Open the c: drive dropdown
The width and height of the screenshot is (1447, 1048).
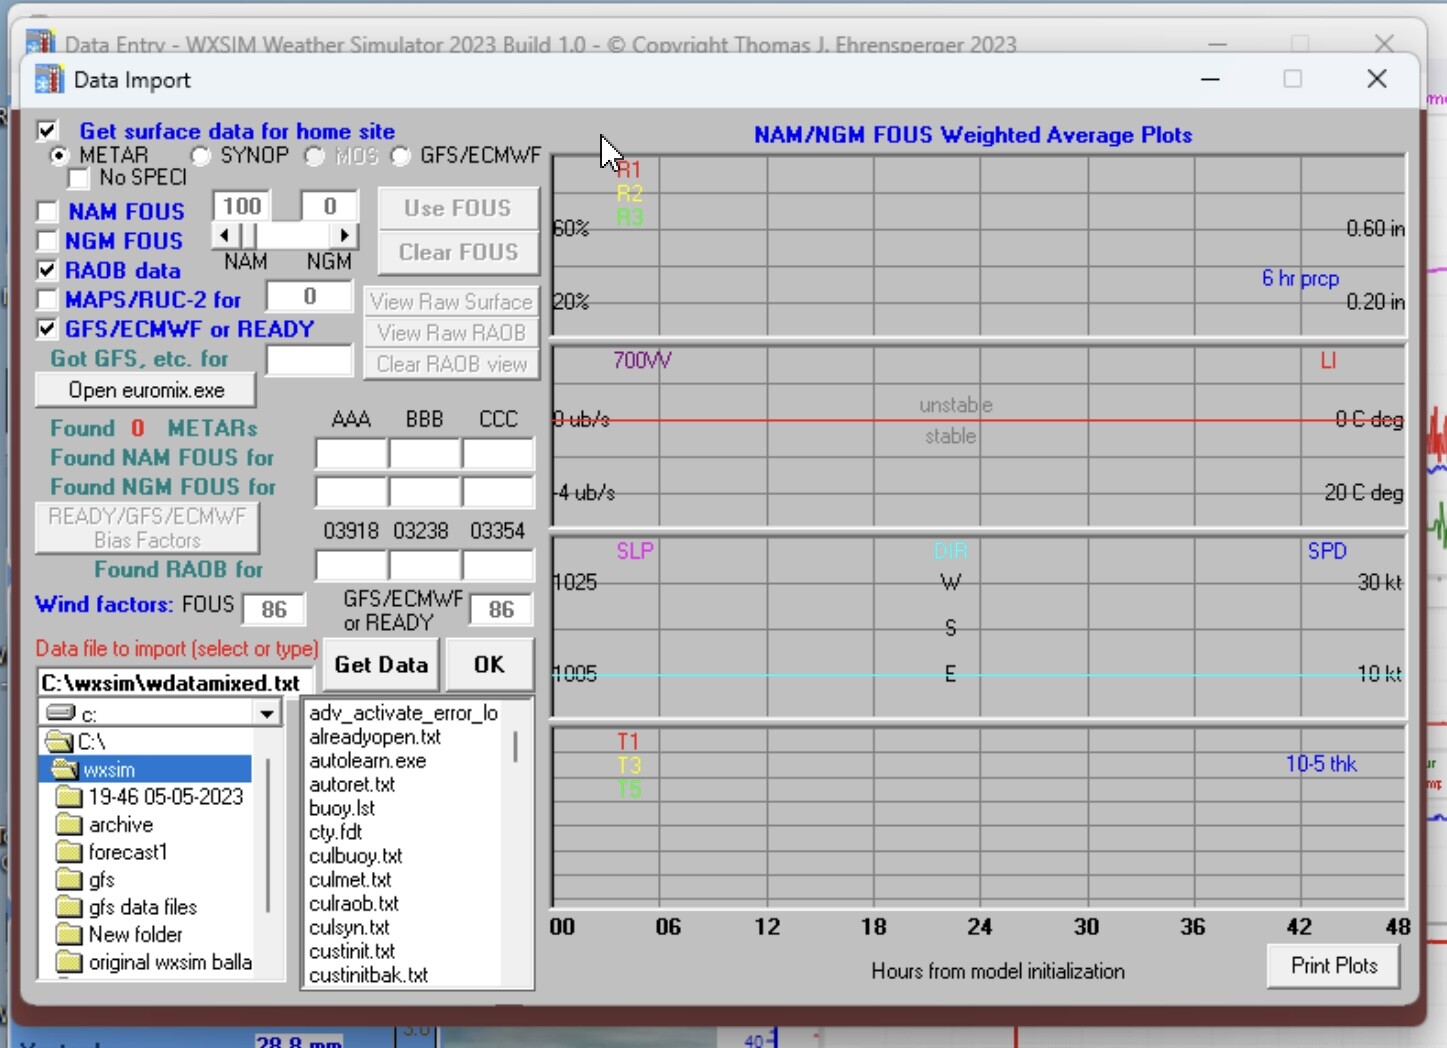(x=267, y=714)
